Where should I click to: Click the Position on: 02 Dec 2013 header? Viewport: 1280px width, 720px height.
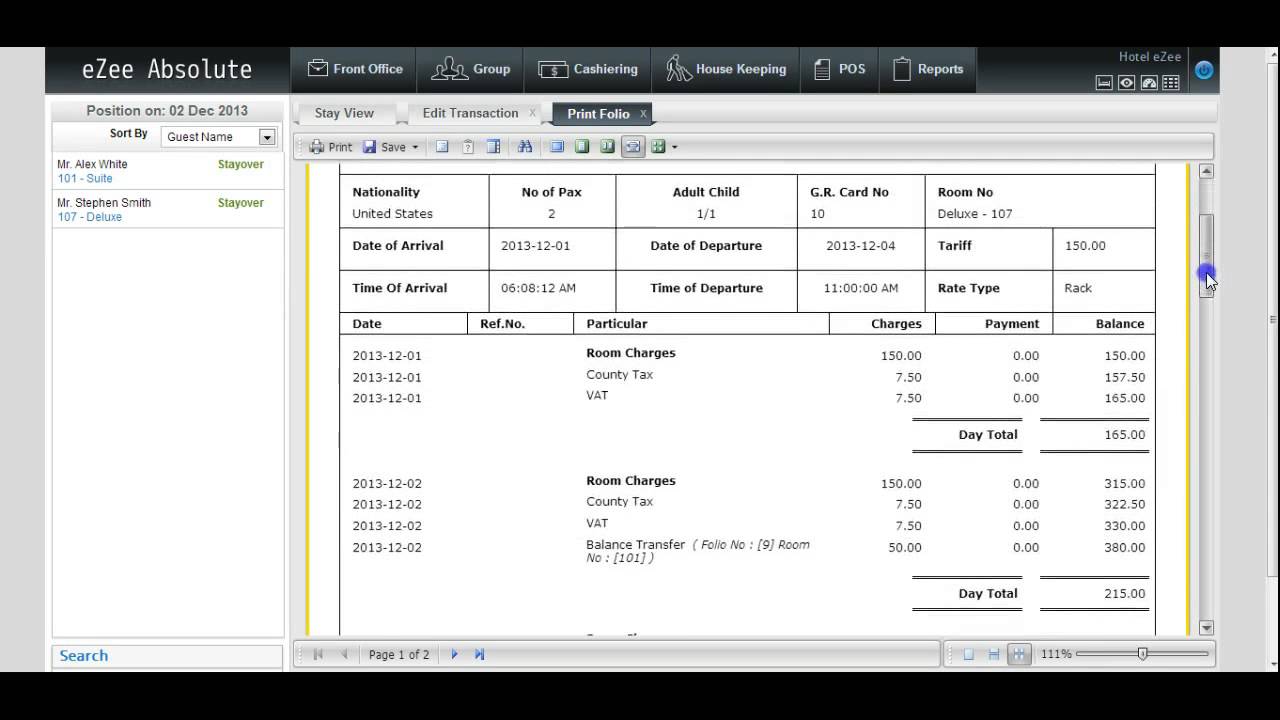pyautogui.click(x=167, y=111)
